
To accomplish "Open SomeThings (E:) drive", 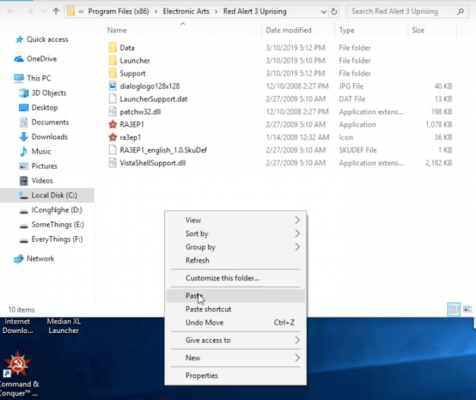I will pyautogui.click(x=58, y=225).
